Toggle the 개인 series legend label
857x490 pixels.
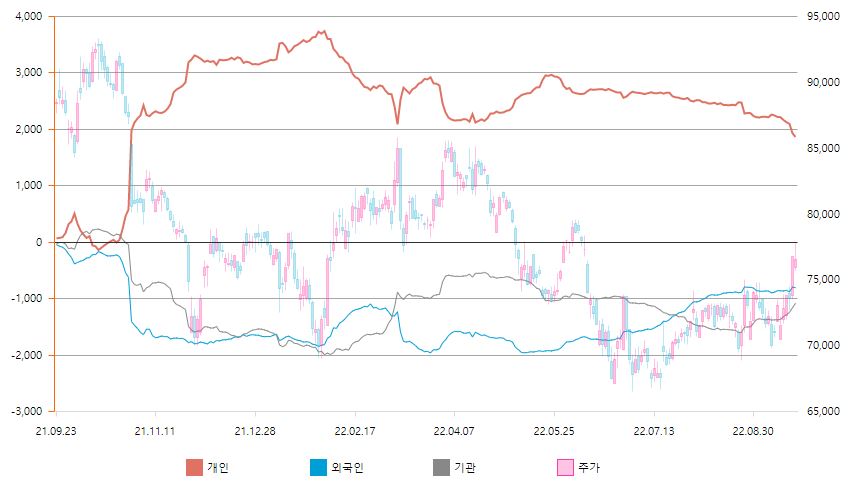click(x=220, y=467)
